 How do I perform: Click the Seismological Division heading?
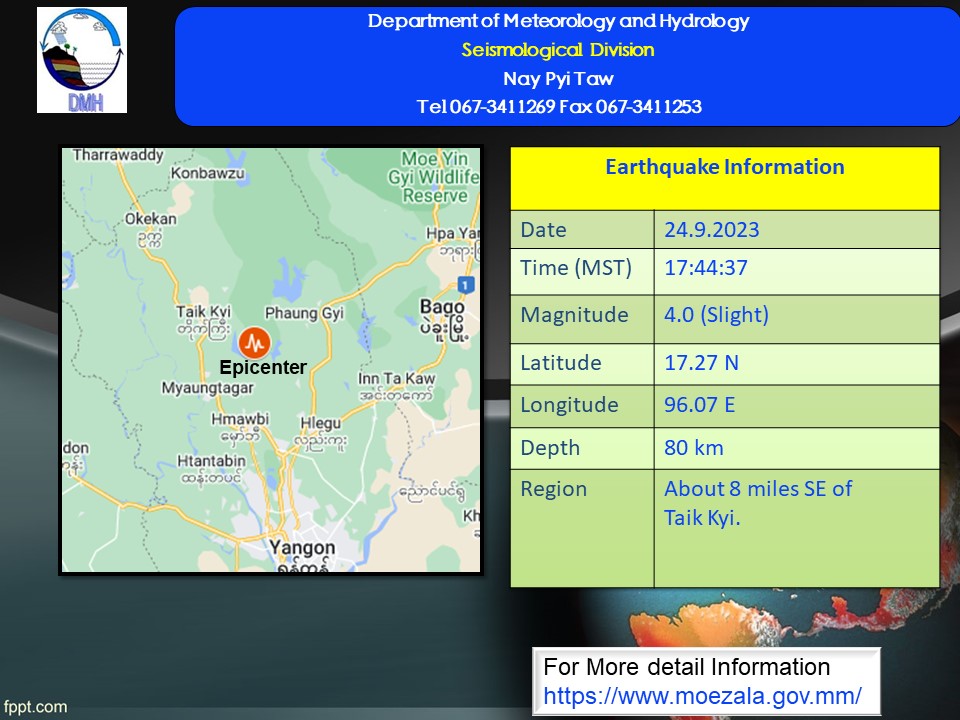tap(557, 50)
